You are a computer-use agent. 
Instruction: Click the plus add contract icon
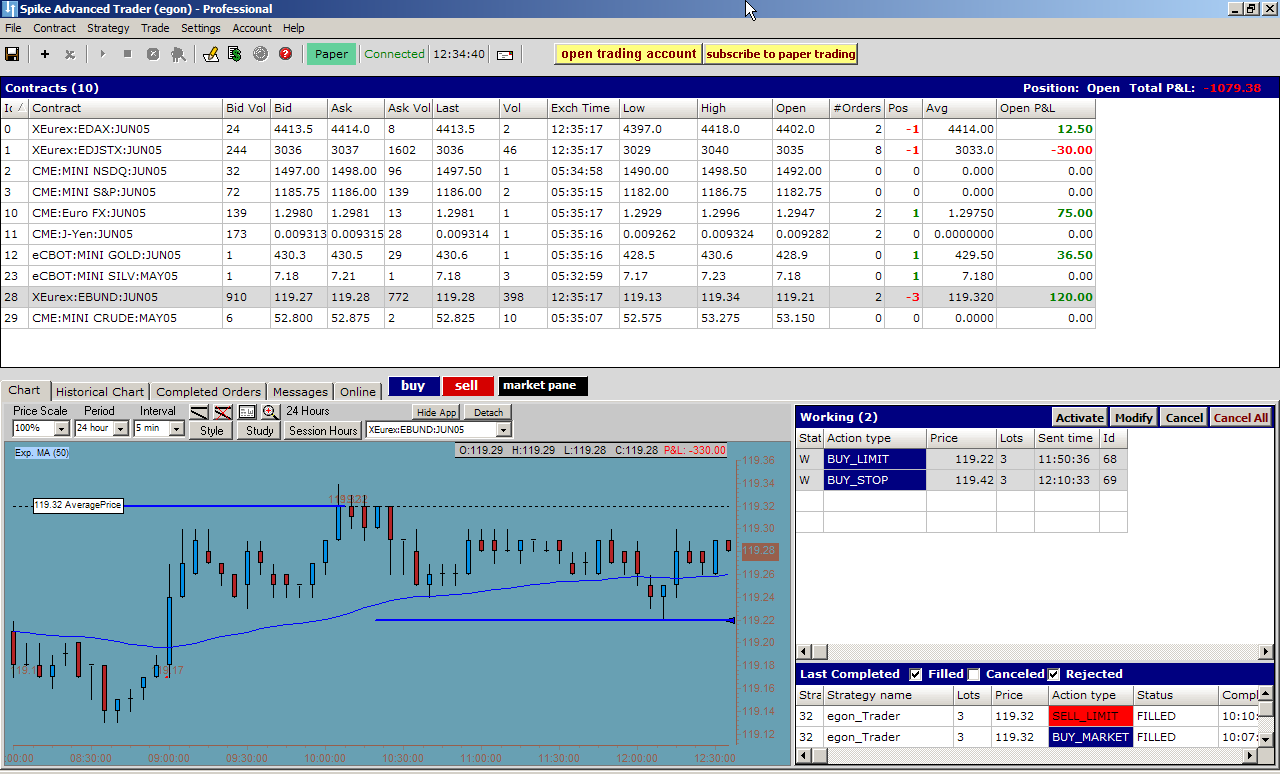point(44,54)
